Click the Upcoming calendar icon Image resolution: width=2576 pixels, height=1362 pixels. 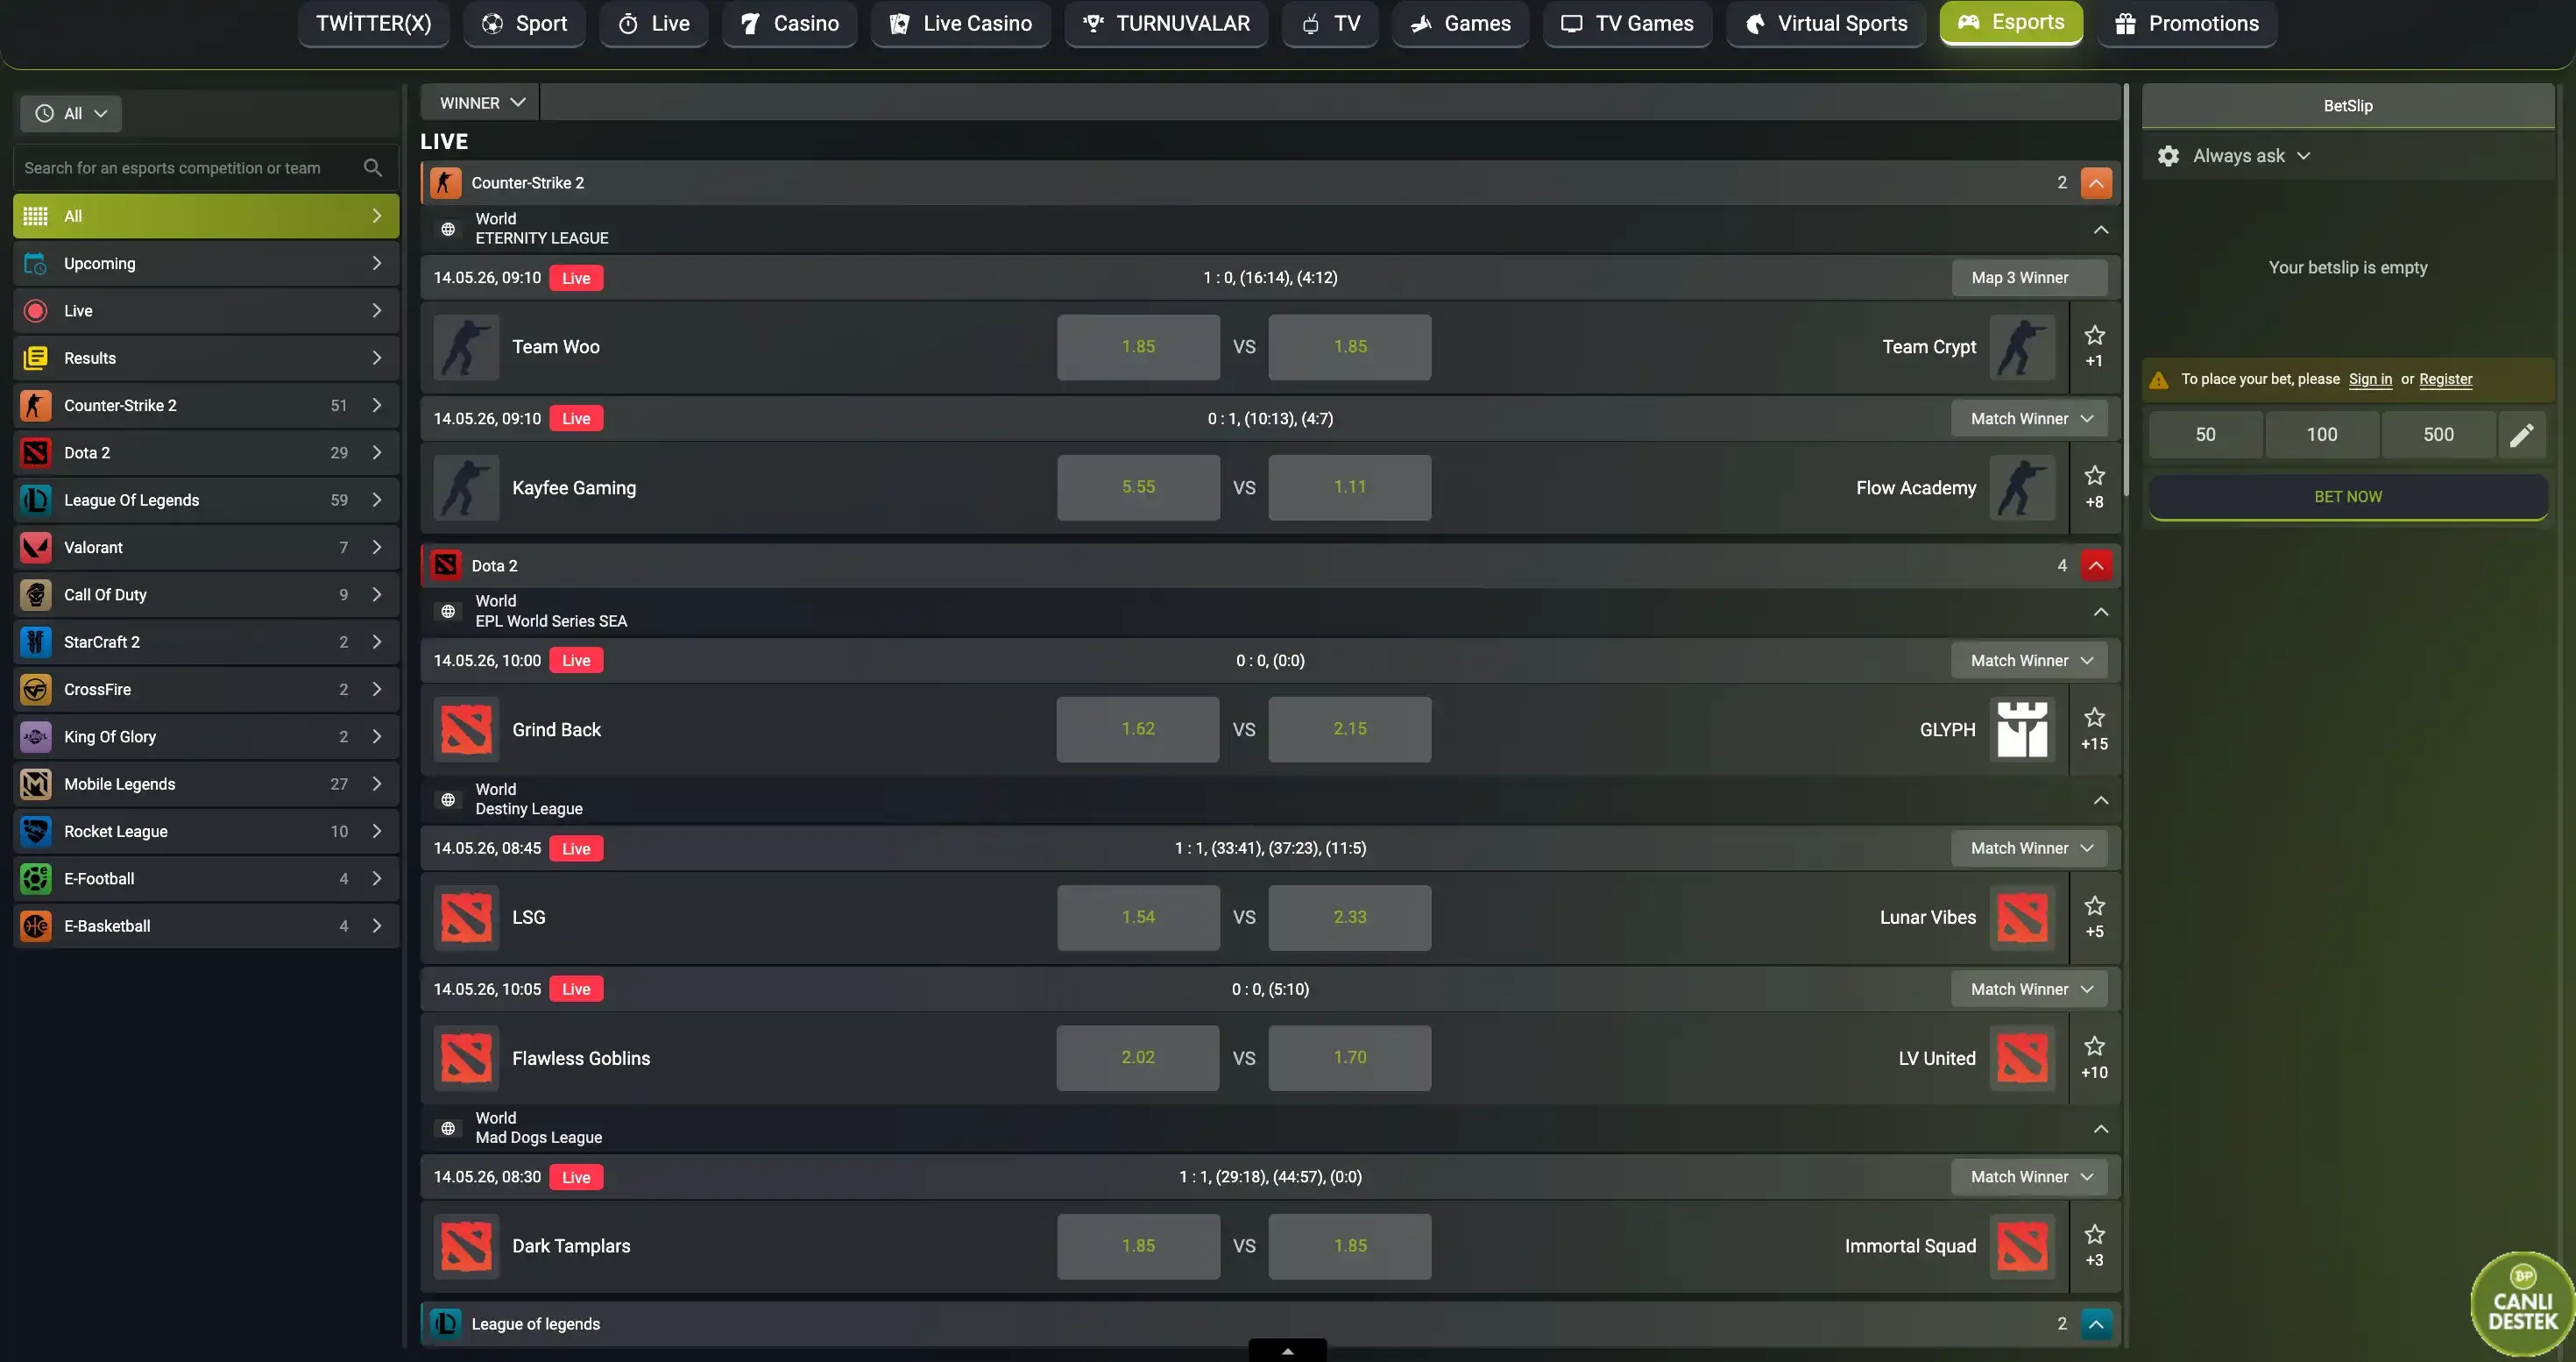(36, 263)
